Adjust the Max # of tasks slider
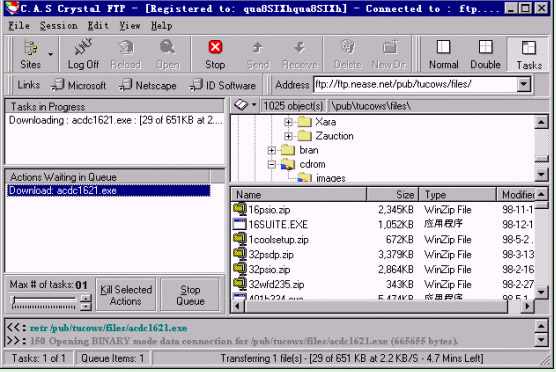This screenshot has height=372, width=556. point(43,303)
